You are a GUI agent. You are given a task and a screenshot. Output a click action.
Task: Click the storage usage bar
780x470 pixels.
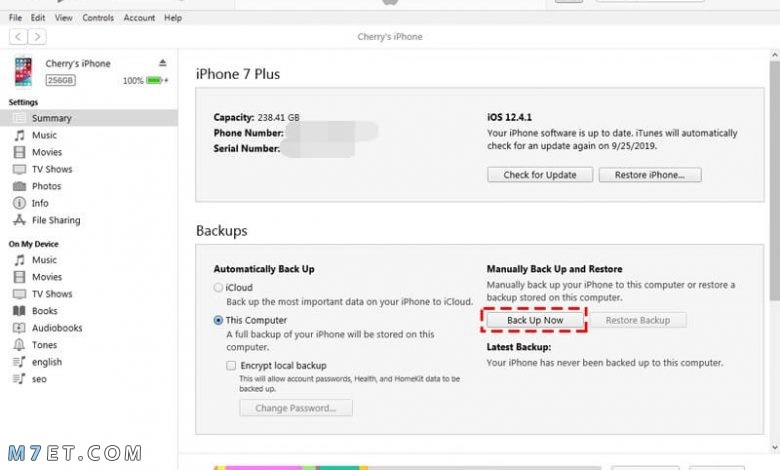coord(408,468)
